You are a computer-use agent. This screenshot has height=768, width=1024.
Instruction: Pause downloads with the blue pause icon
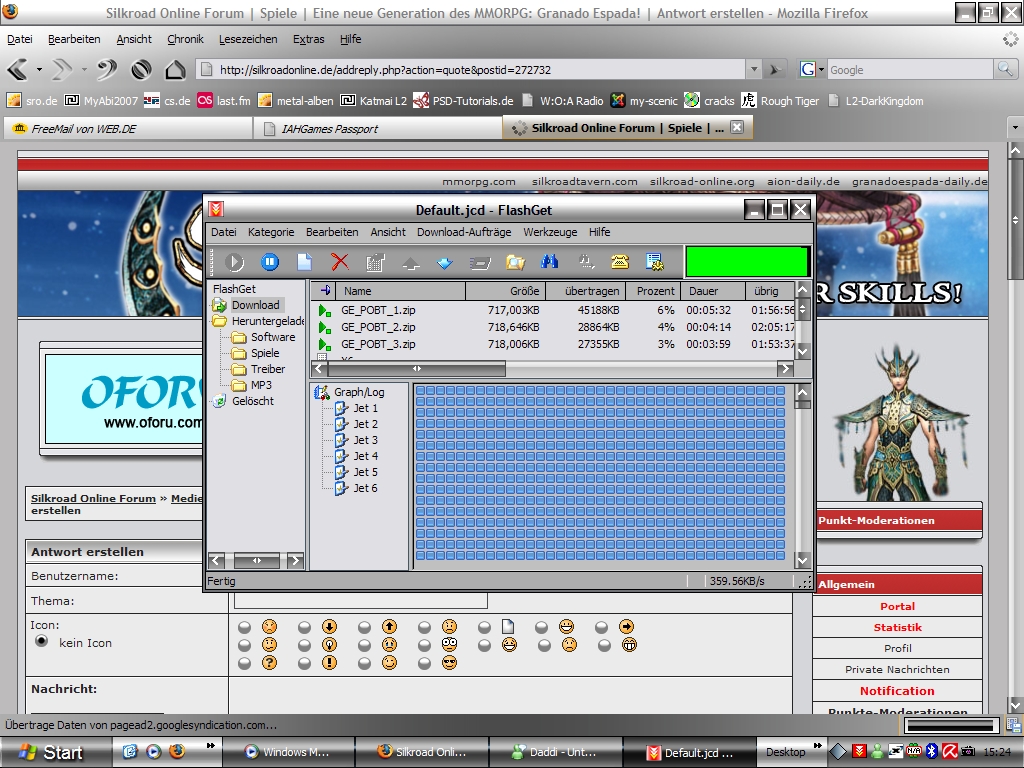point(270,262)
